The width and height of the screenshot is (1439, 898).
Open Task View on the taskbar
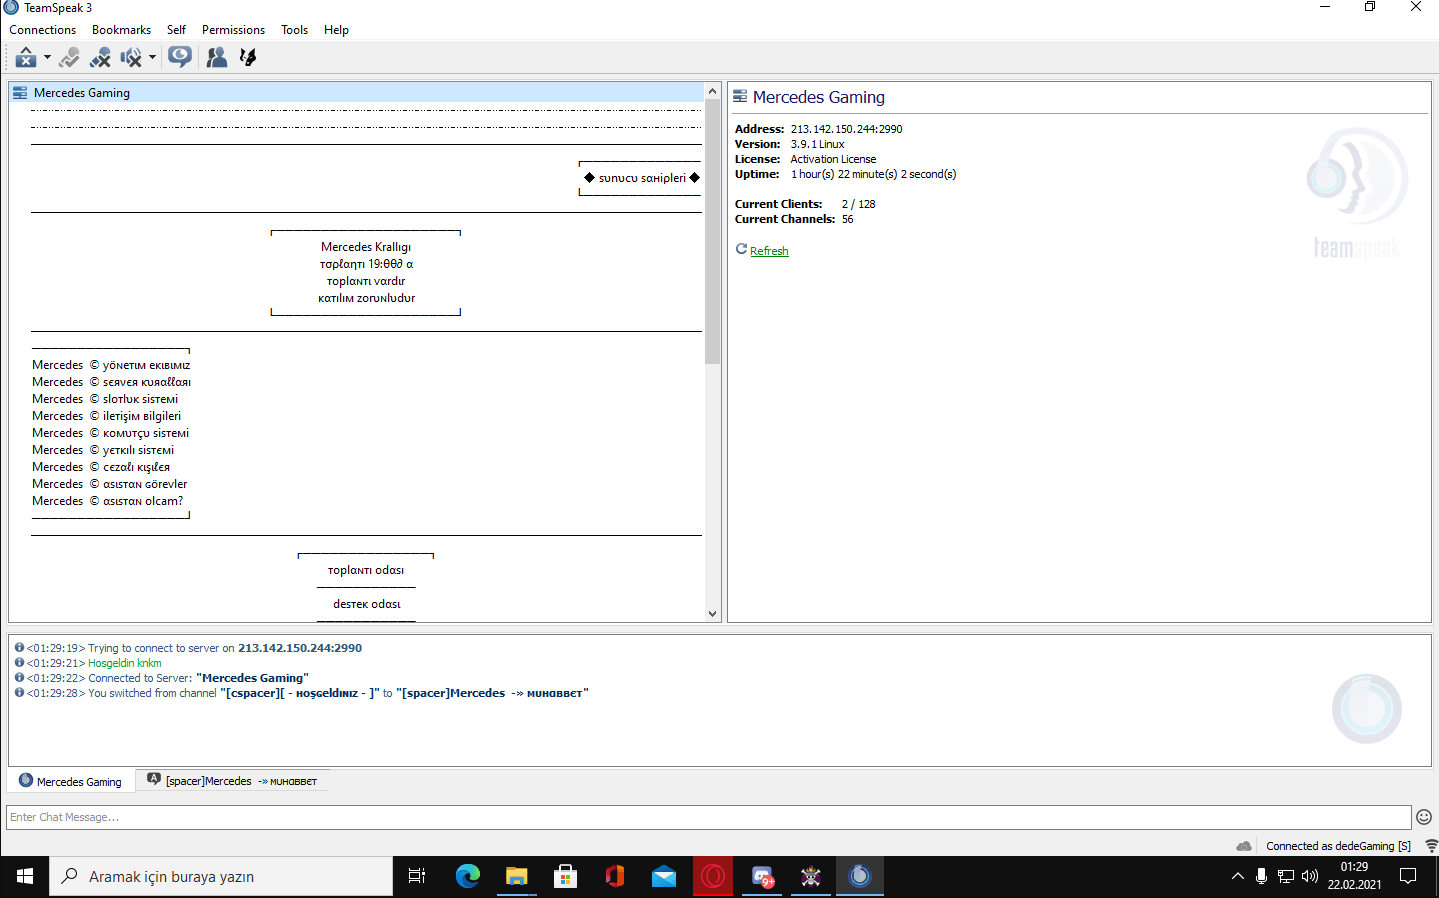[x=417, y=877]
